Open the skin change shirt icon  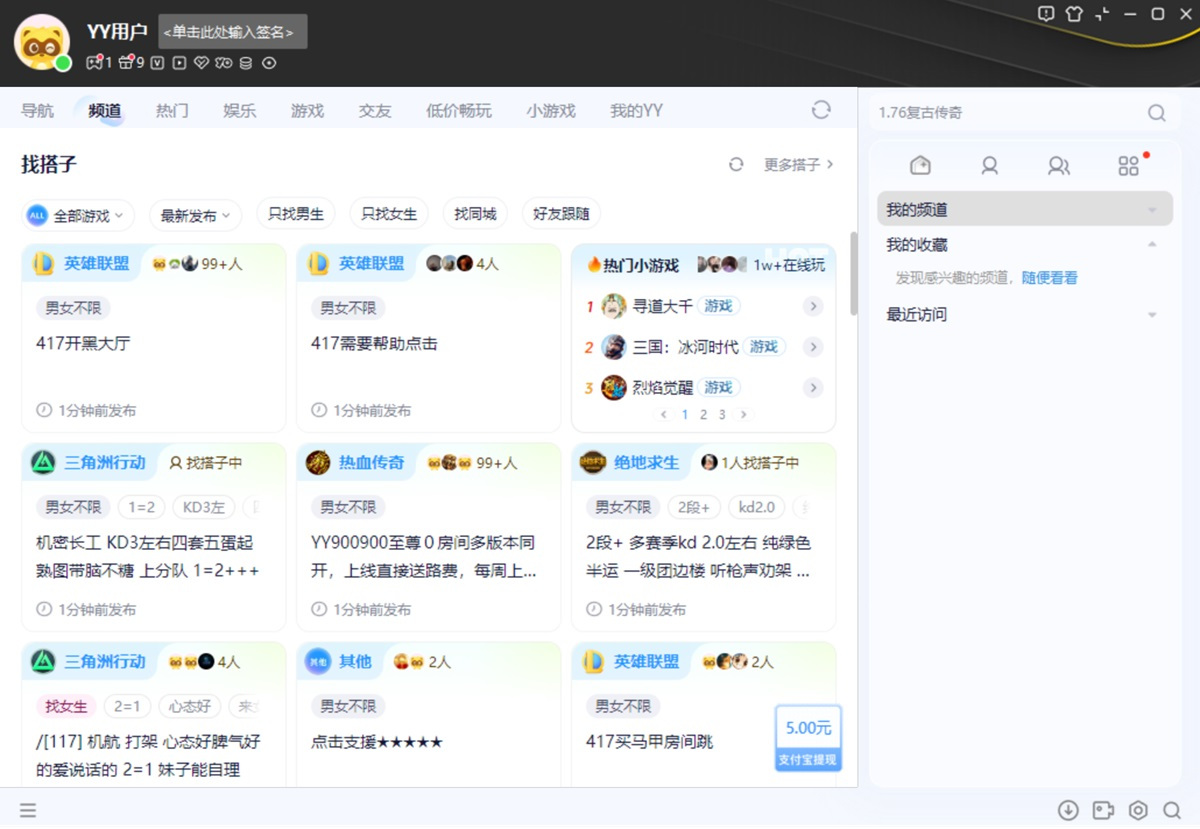[1074, 14]
